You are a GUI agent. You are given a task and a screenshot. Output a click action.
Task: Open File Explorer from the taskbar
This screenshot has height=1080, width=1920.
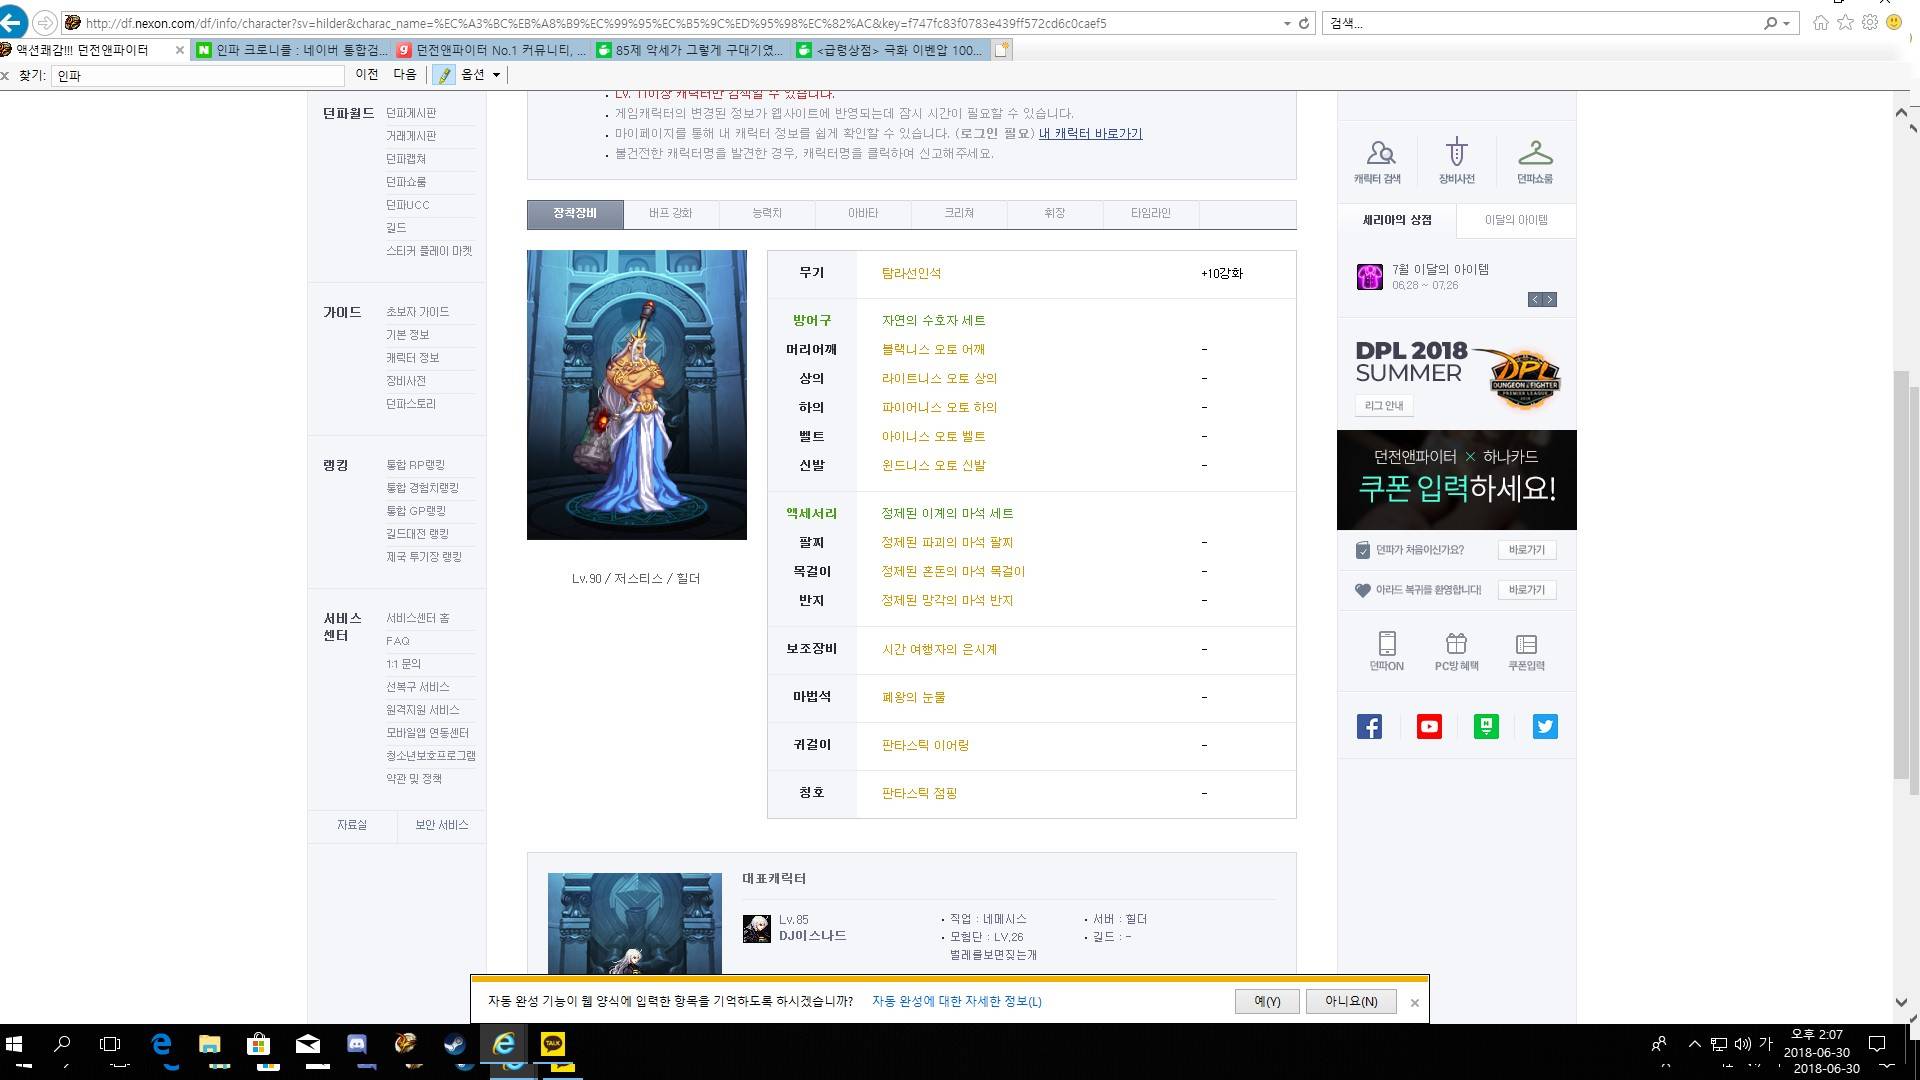(x=210, y=1044)
